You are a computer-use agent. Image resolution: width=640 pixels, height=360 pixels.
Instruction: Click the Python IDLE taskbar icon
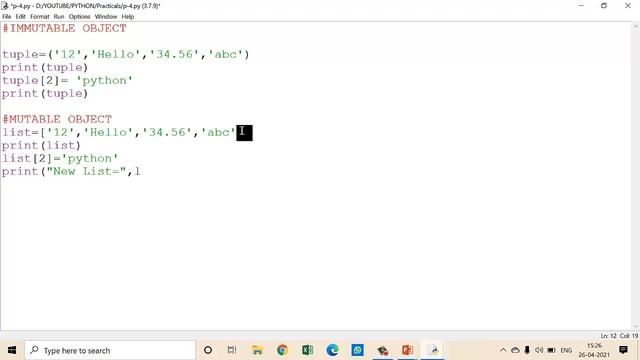coord(433,350)
